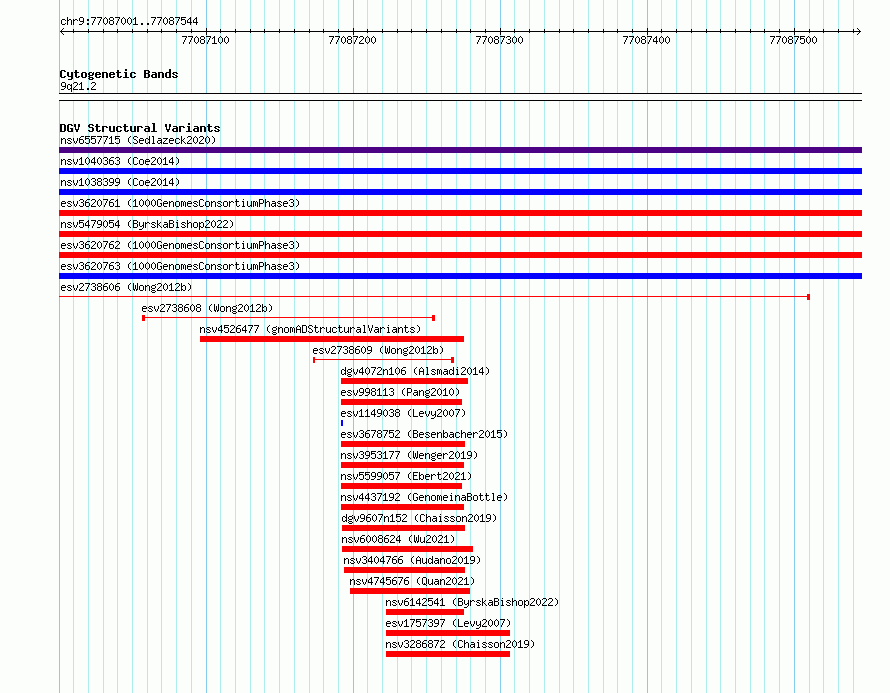890x693 pixels.
Task: Click the red bar under nsv6008624
Action: click(x=408, y=549)
